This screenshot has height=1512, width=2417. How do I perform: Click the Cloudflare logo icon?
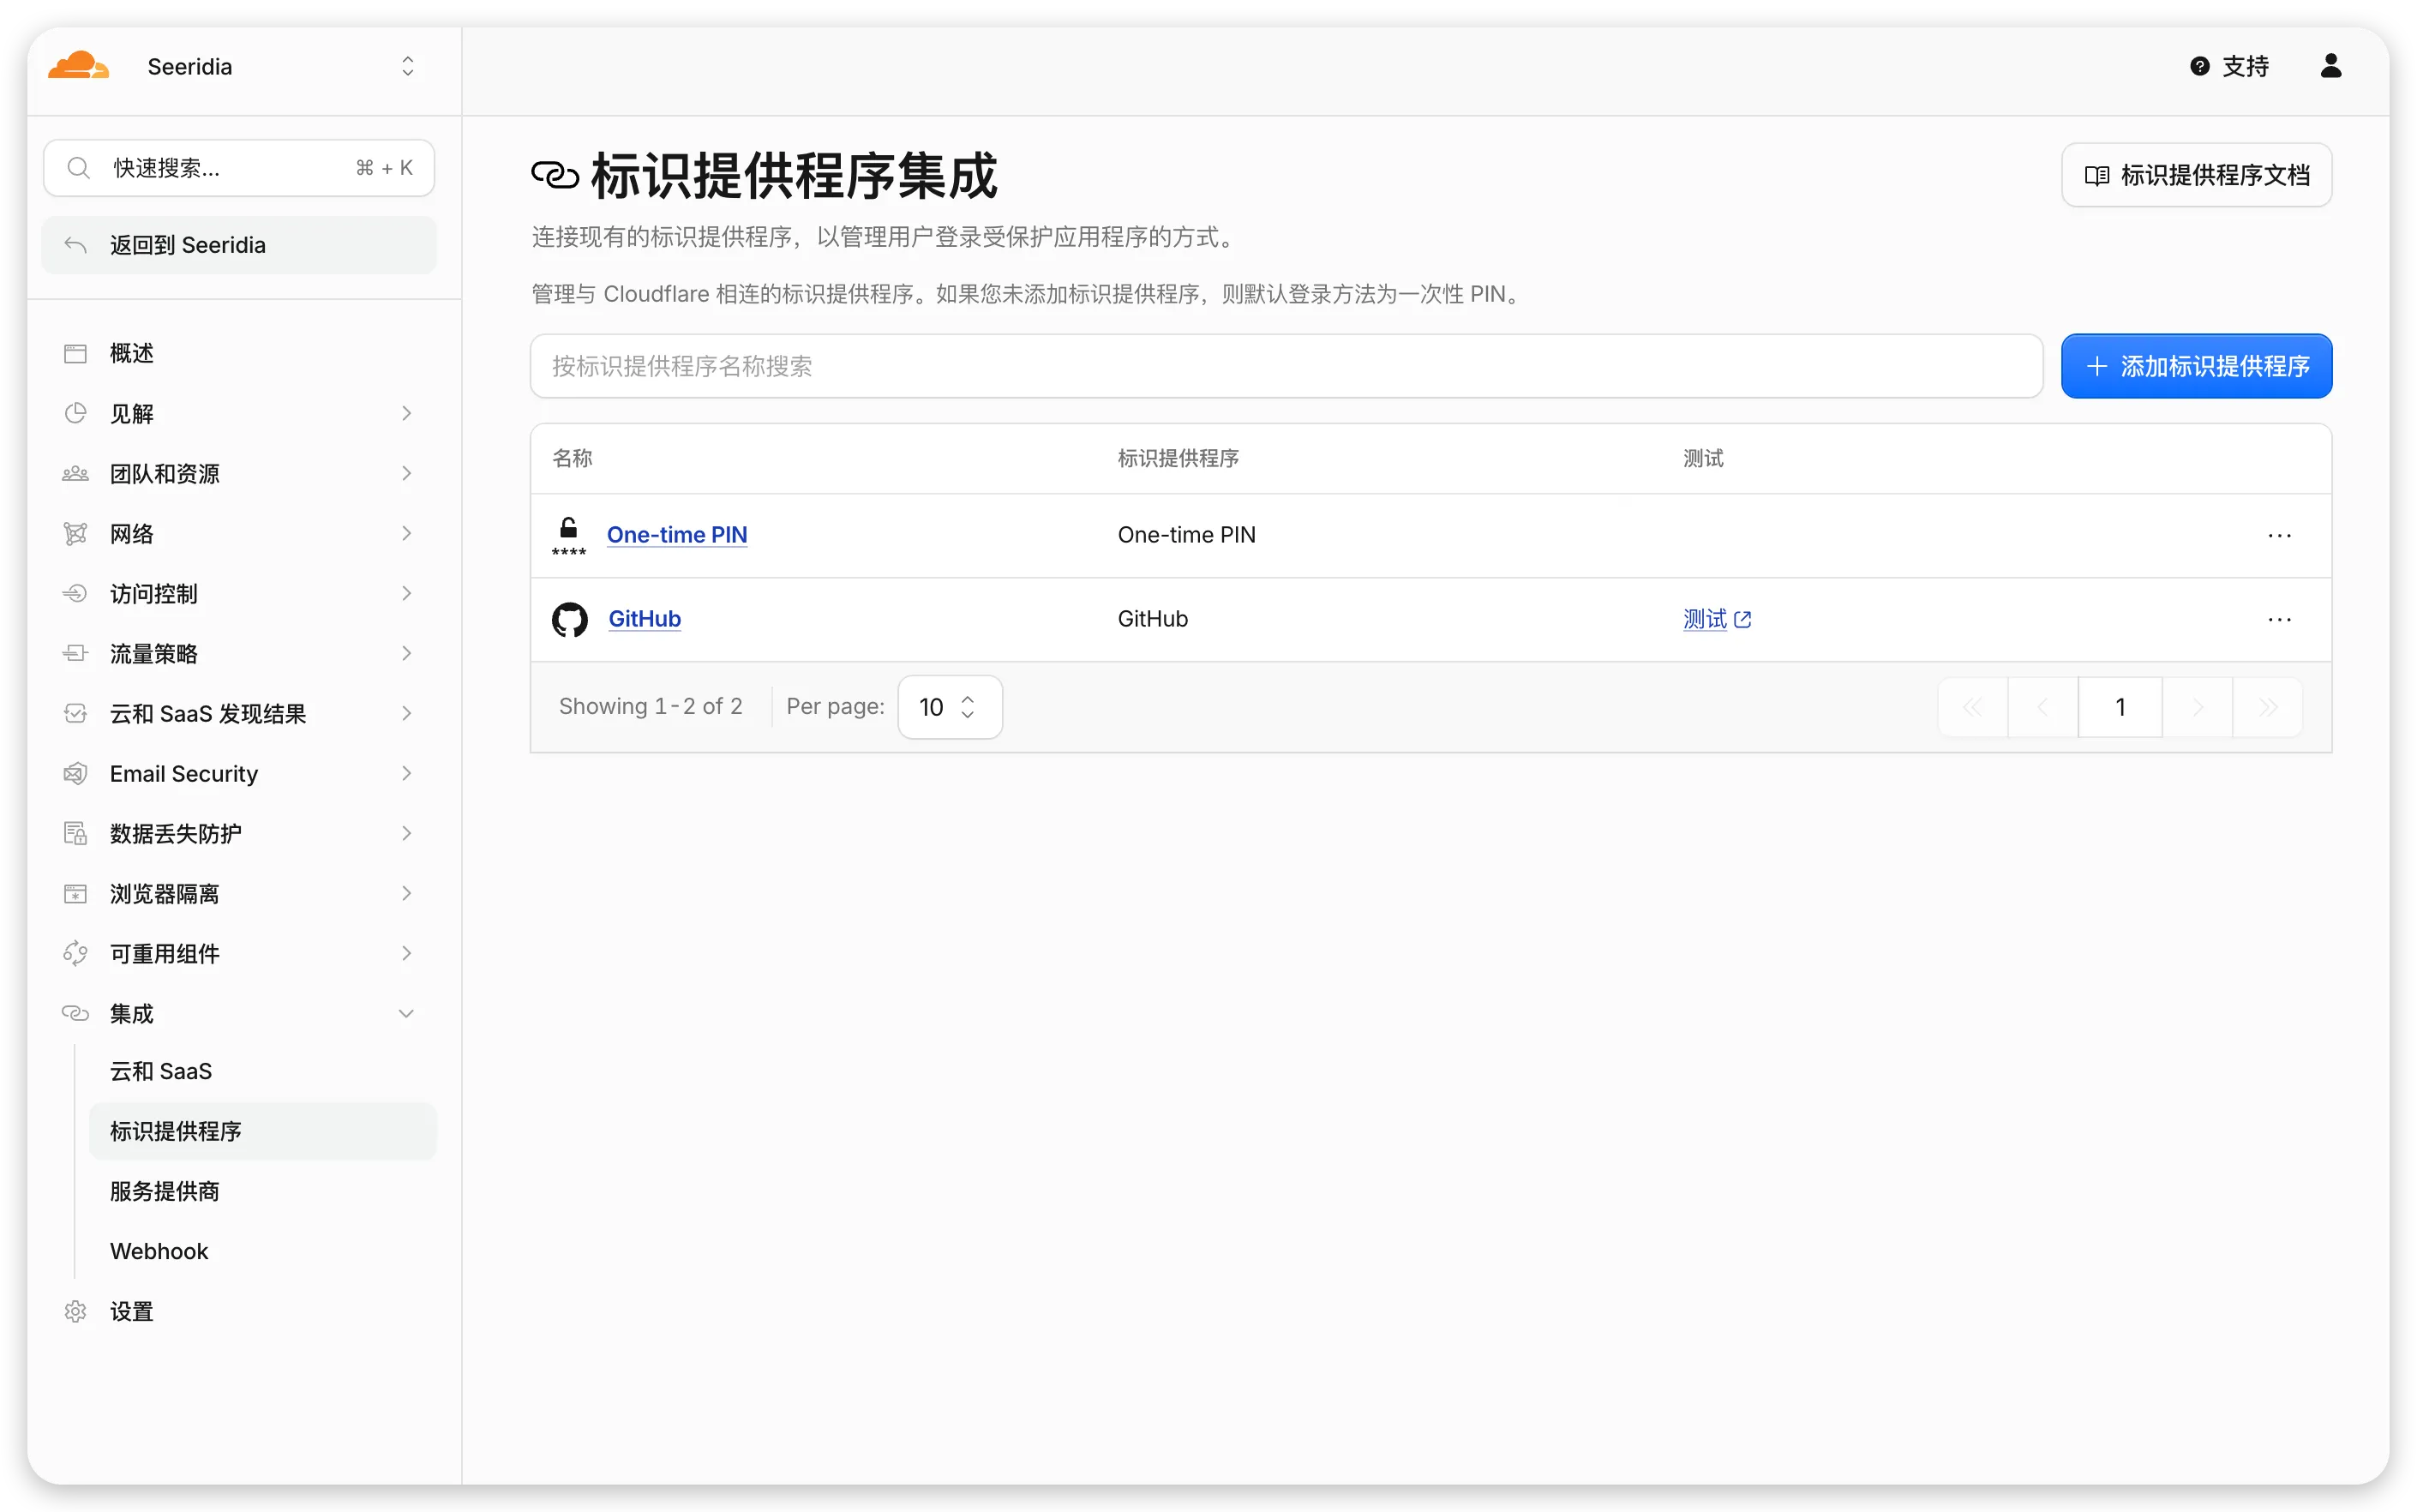[x=78, y=66]
